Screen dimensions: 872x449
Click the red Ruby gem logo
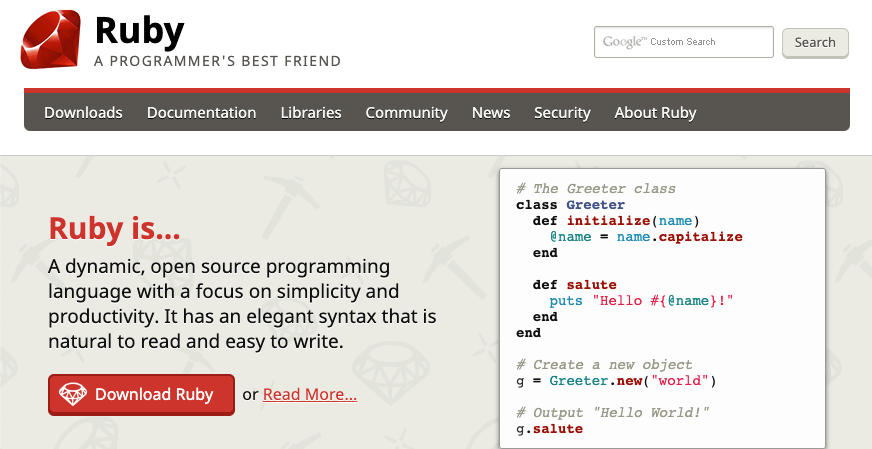[50, 40]
